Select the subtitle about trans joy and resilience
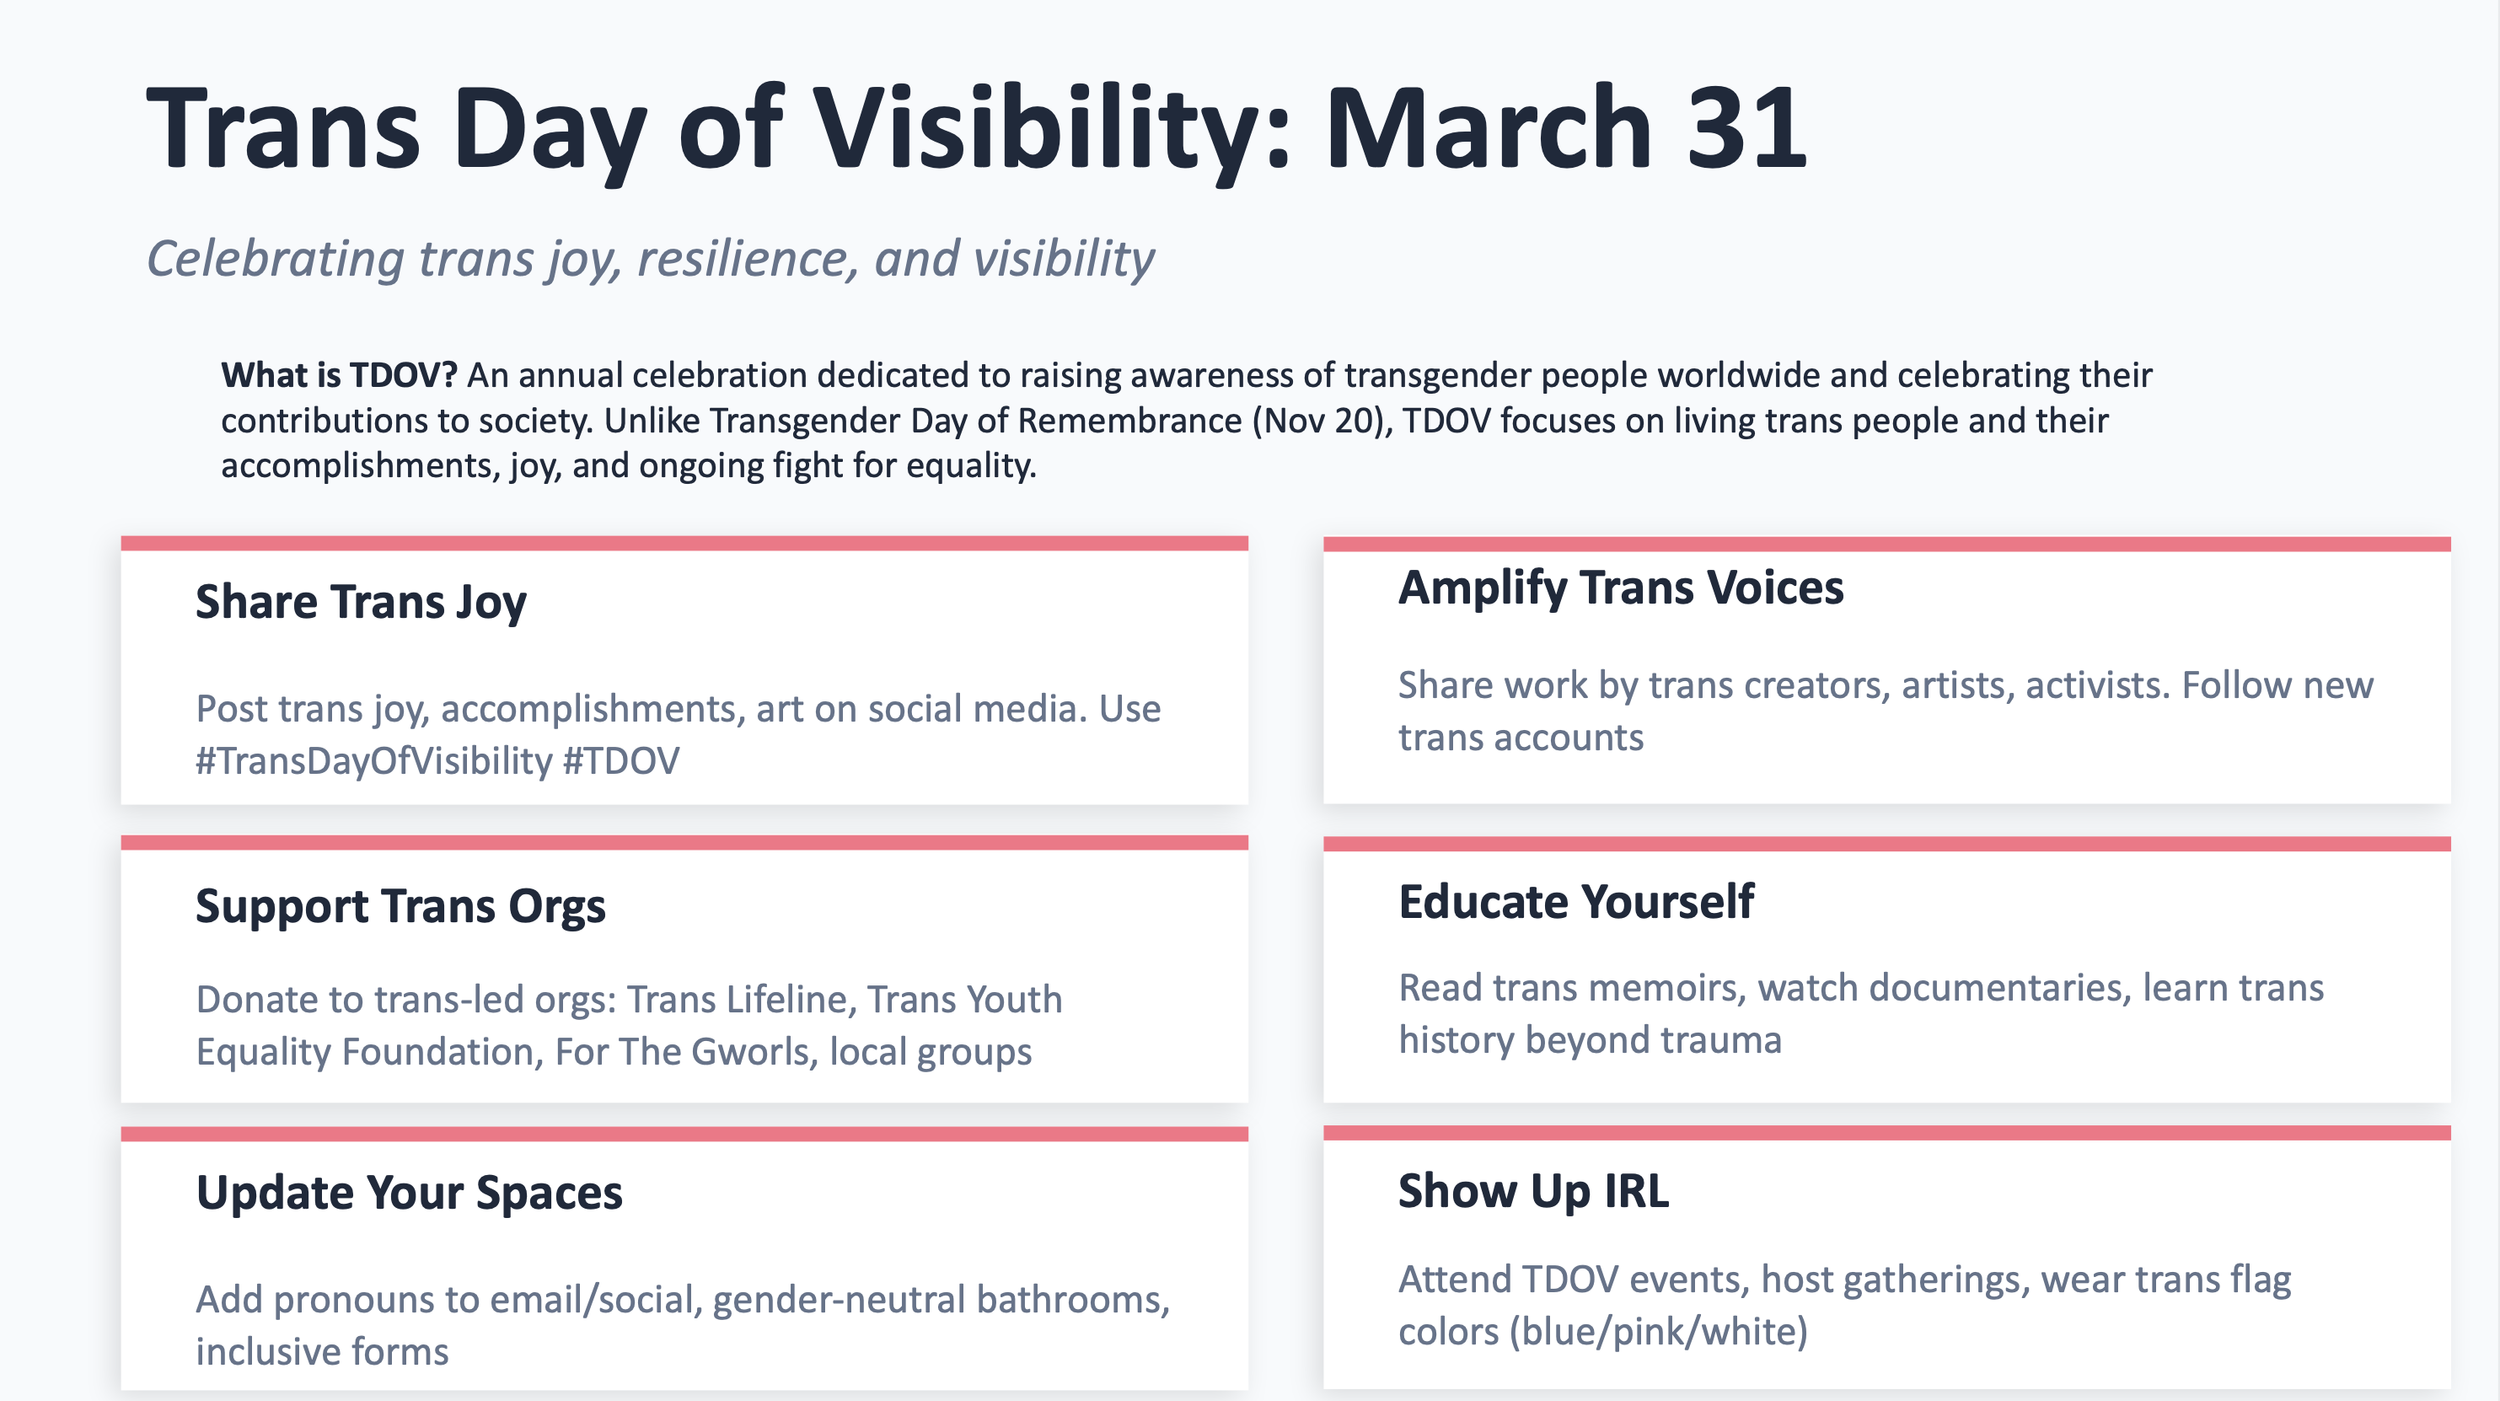Image resolution: width=2500 pixels, height=1401 pixels. click(650, 259)
